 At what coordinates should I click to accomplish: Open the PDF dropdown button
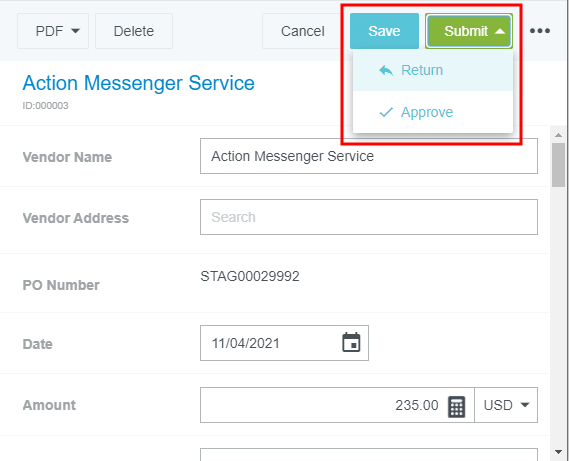[53, 31]
